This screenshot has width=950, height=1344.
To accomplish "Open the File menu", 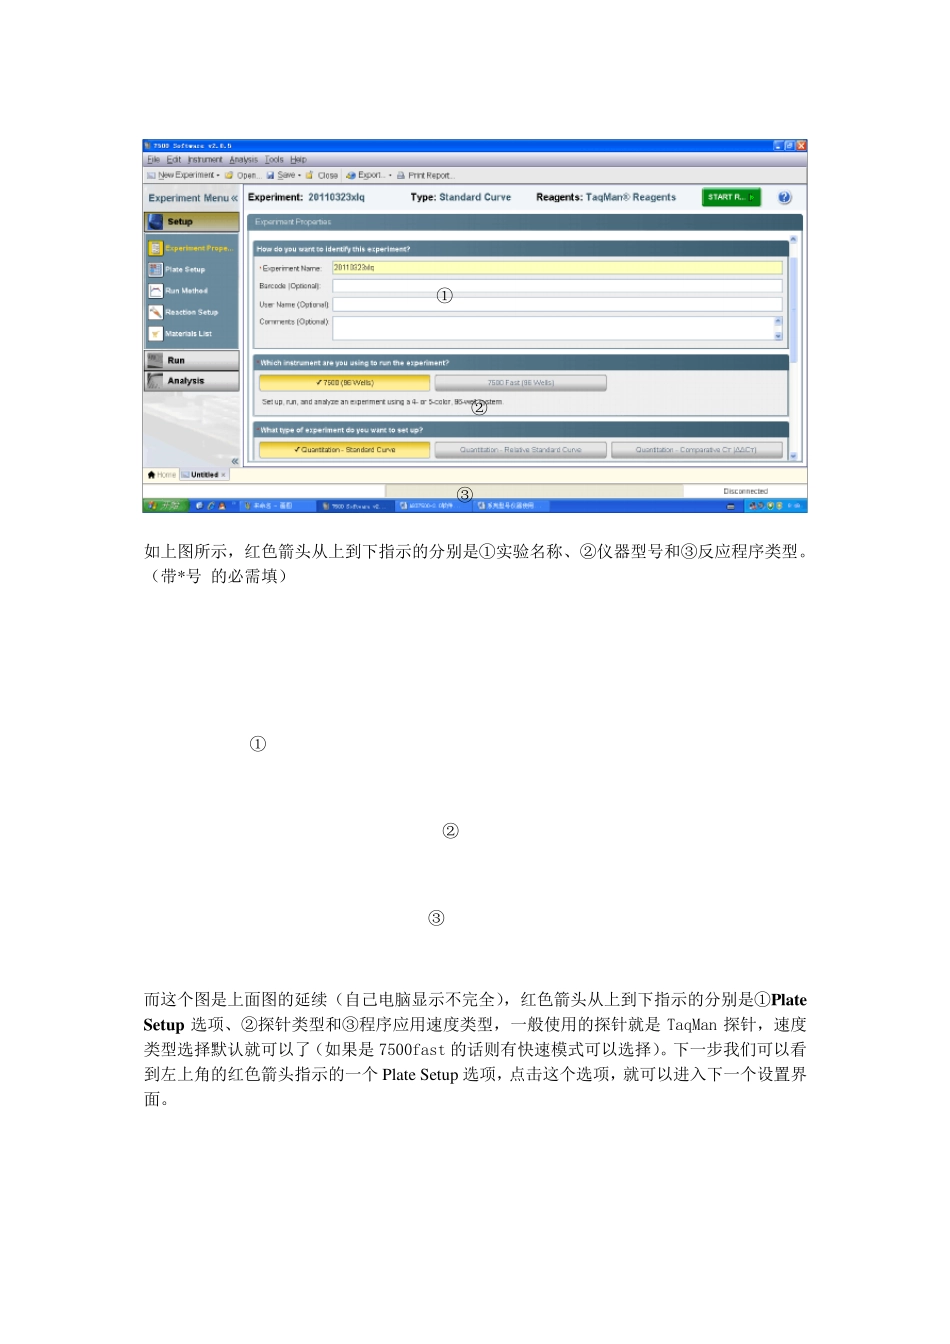I will 153,159.
